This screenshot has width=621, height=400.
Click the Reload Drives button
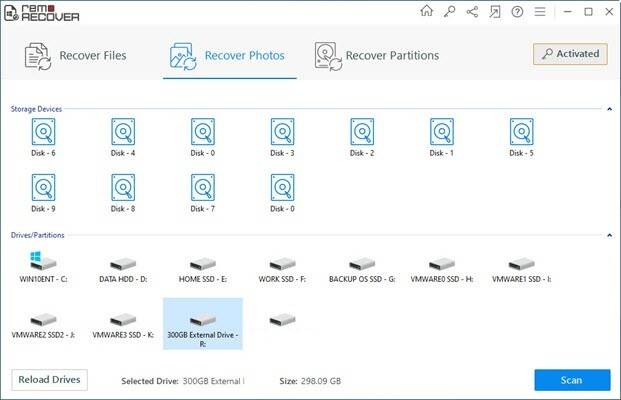click(x=50, y=379)
